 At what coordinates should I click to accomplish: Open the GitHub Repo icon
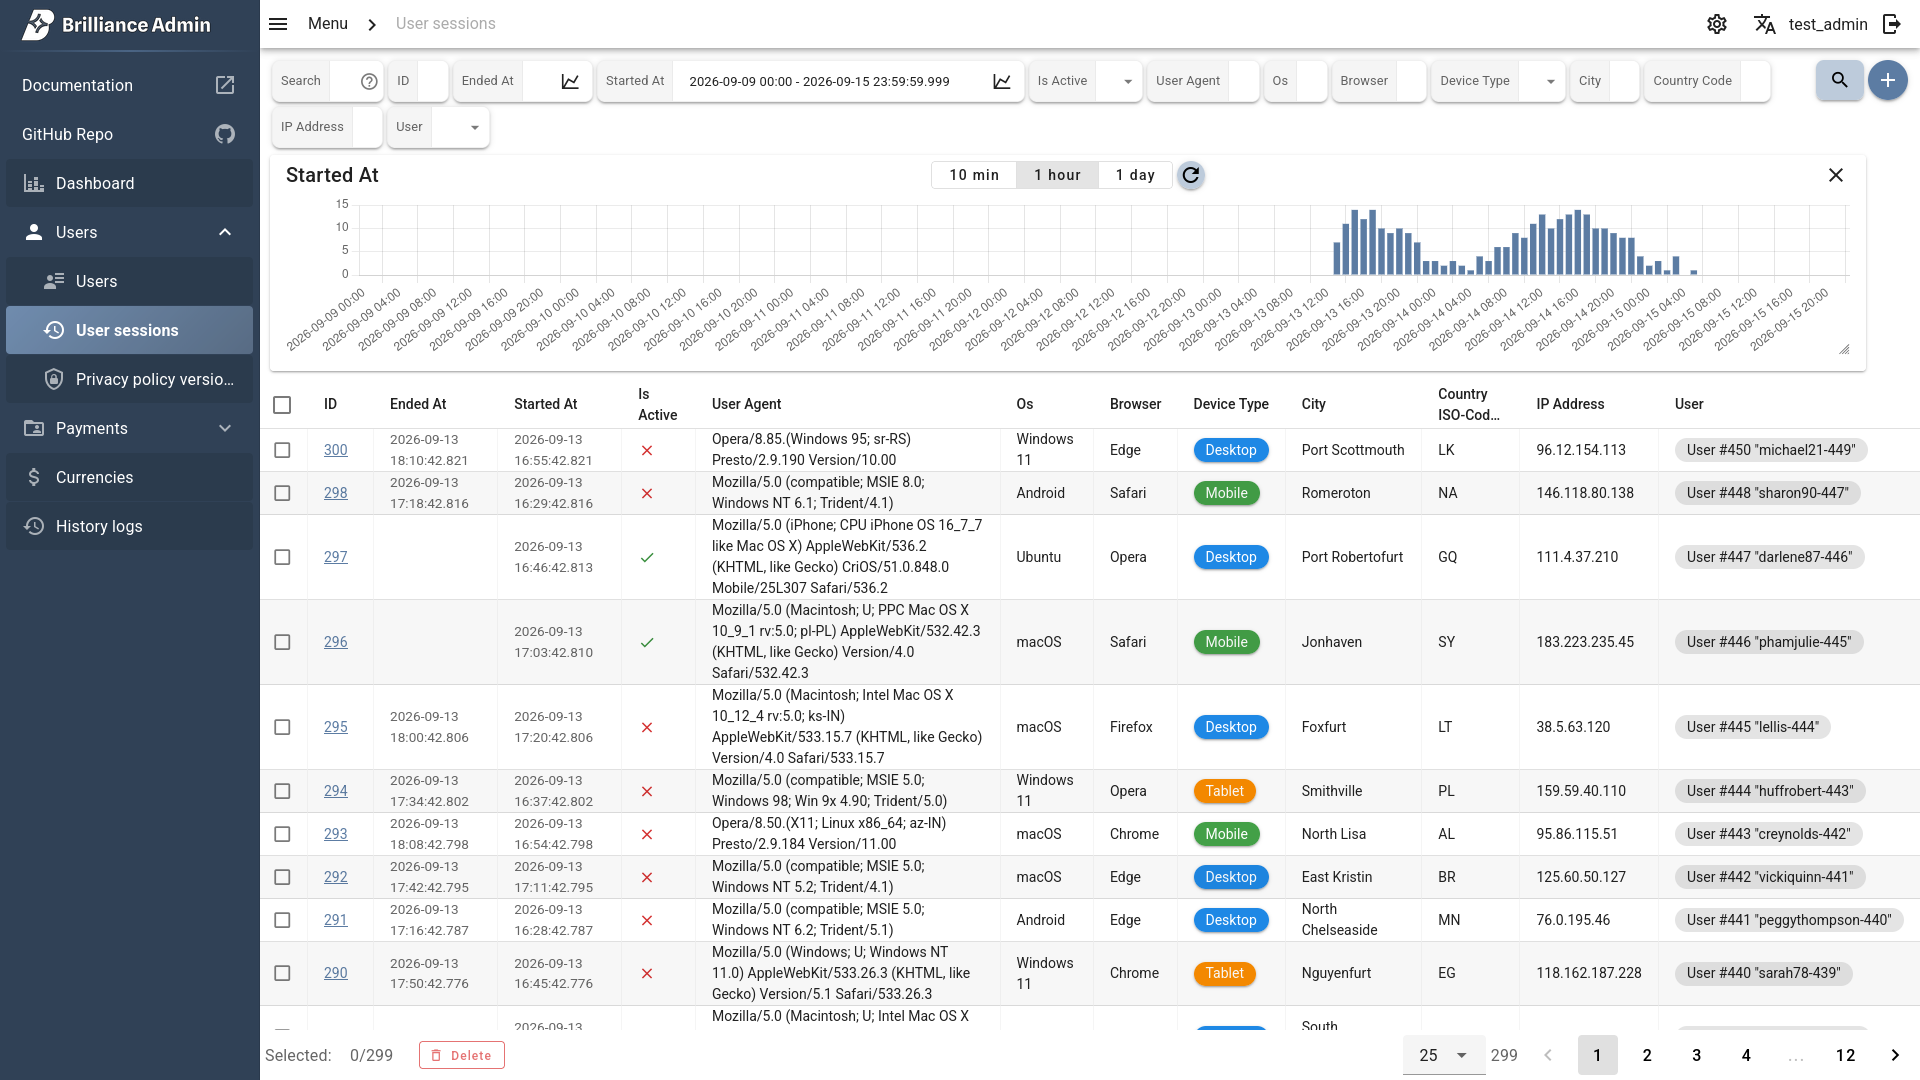pyautogui.click(x=225, y=134)
